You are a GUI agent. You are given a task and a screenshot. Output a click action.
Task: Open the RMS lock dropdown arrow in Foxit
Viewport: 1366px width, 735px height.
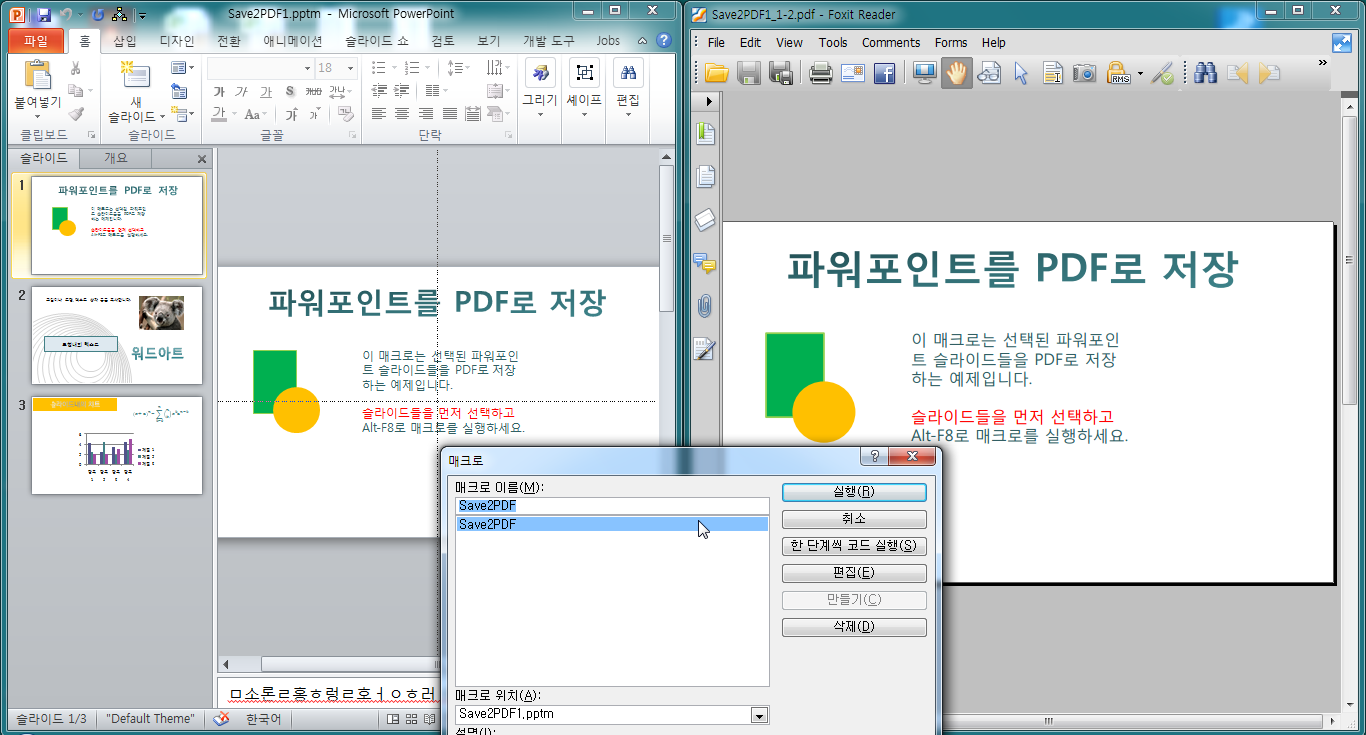coord(1140,73)
